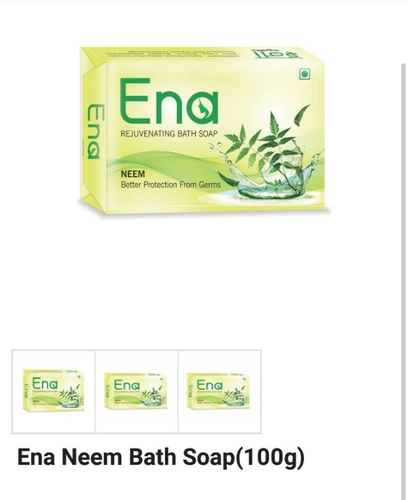Click the NEEM label on the box
The height and width of the screenshot is (500, 408).
pos(133,174)
